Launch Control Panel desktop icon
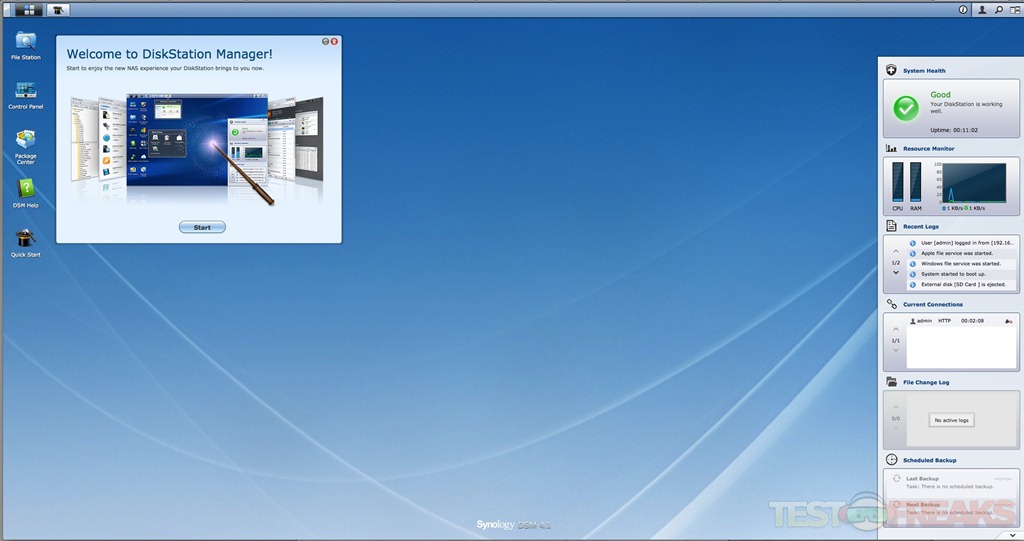Screen dimensions: 1024x541 [x=25, y=92]
